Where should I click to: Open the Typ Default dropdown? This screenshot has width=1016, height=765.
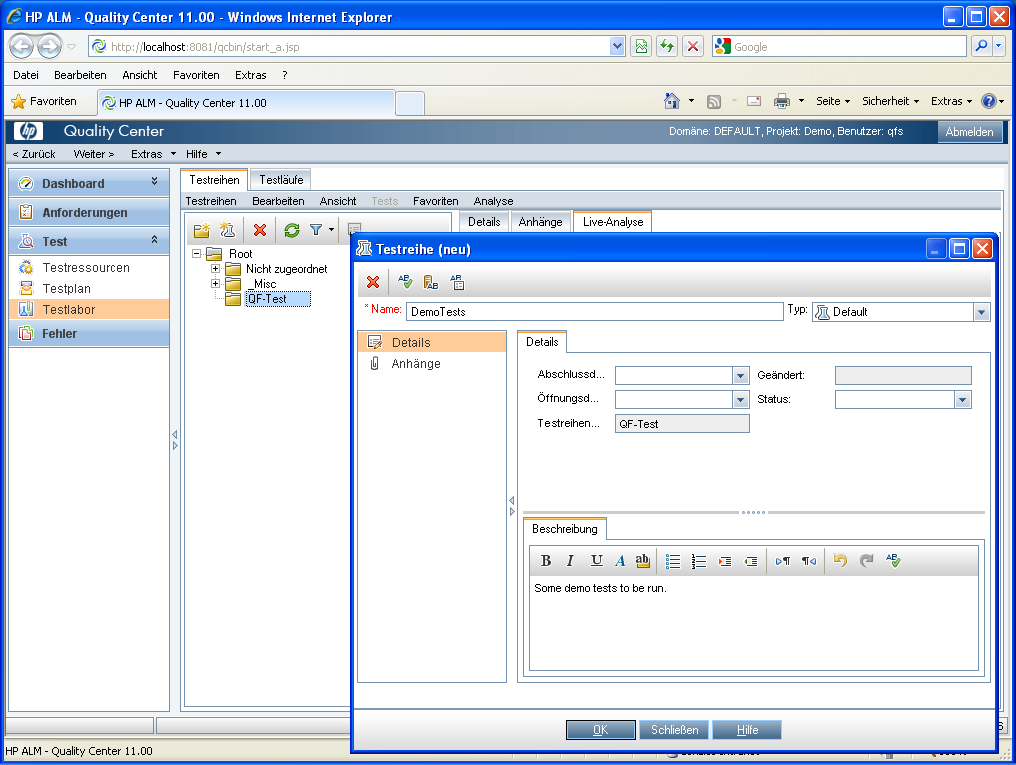pos(982,312)
